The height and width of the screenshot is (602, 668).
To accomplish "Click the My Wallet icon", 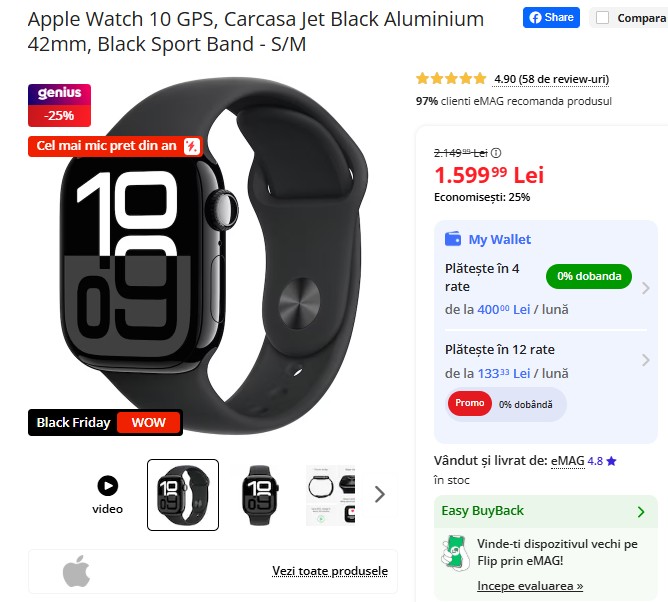I will point(453,239).
